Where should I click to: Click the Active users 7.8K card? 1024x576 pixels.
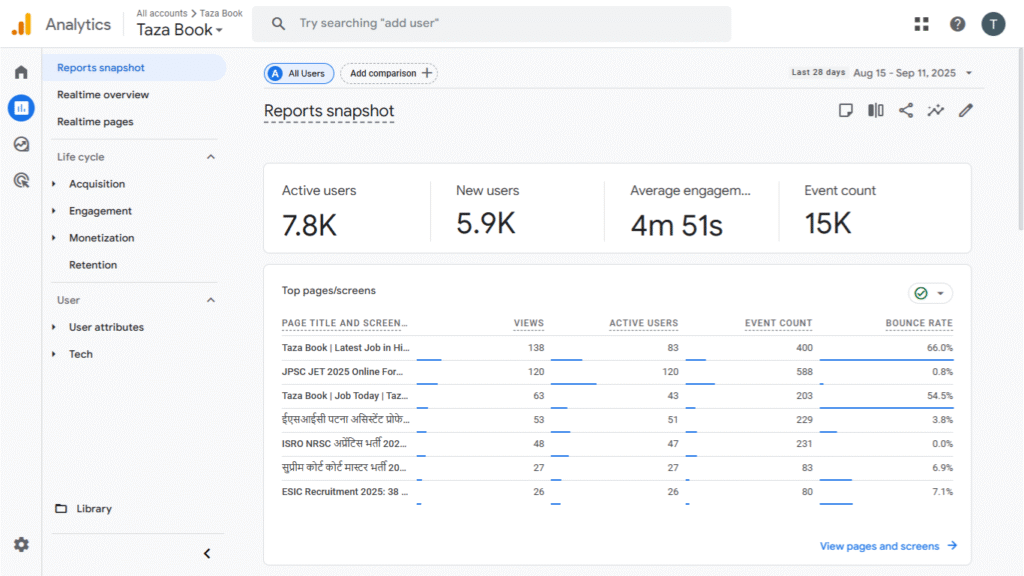click(x=347, y=209)
